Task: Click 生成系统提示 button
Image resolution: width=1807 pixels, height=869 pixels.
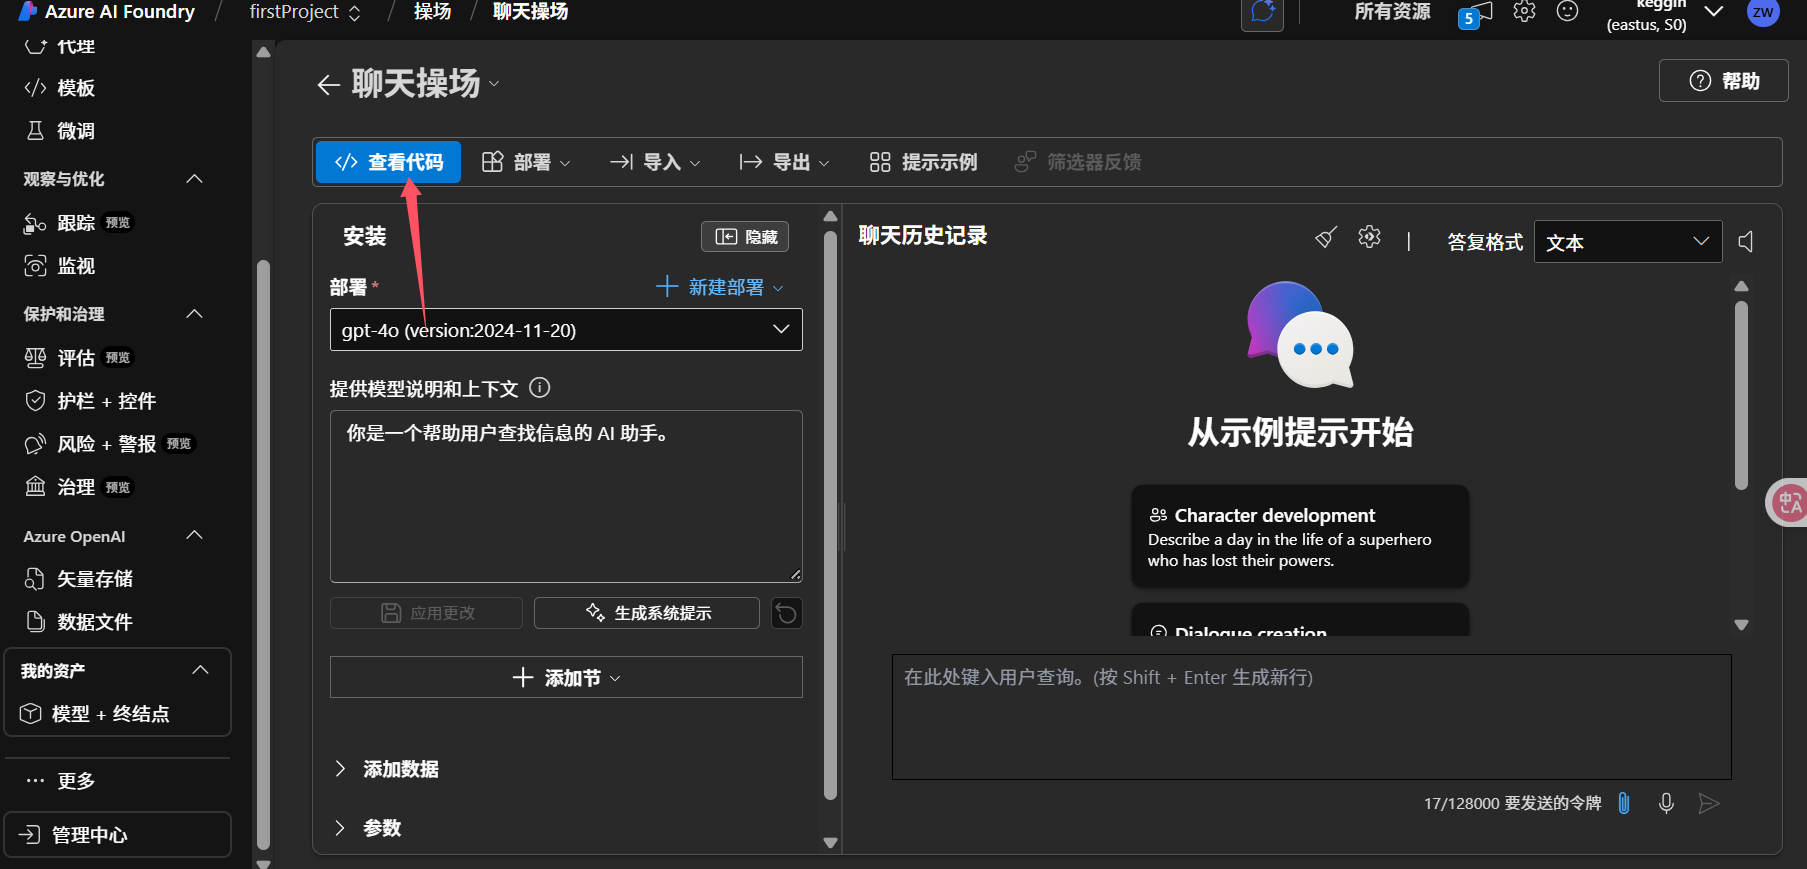Action: 647,613
